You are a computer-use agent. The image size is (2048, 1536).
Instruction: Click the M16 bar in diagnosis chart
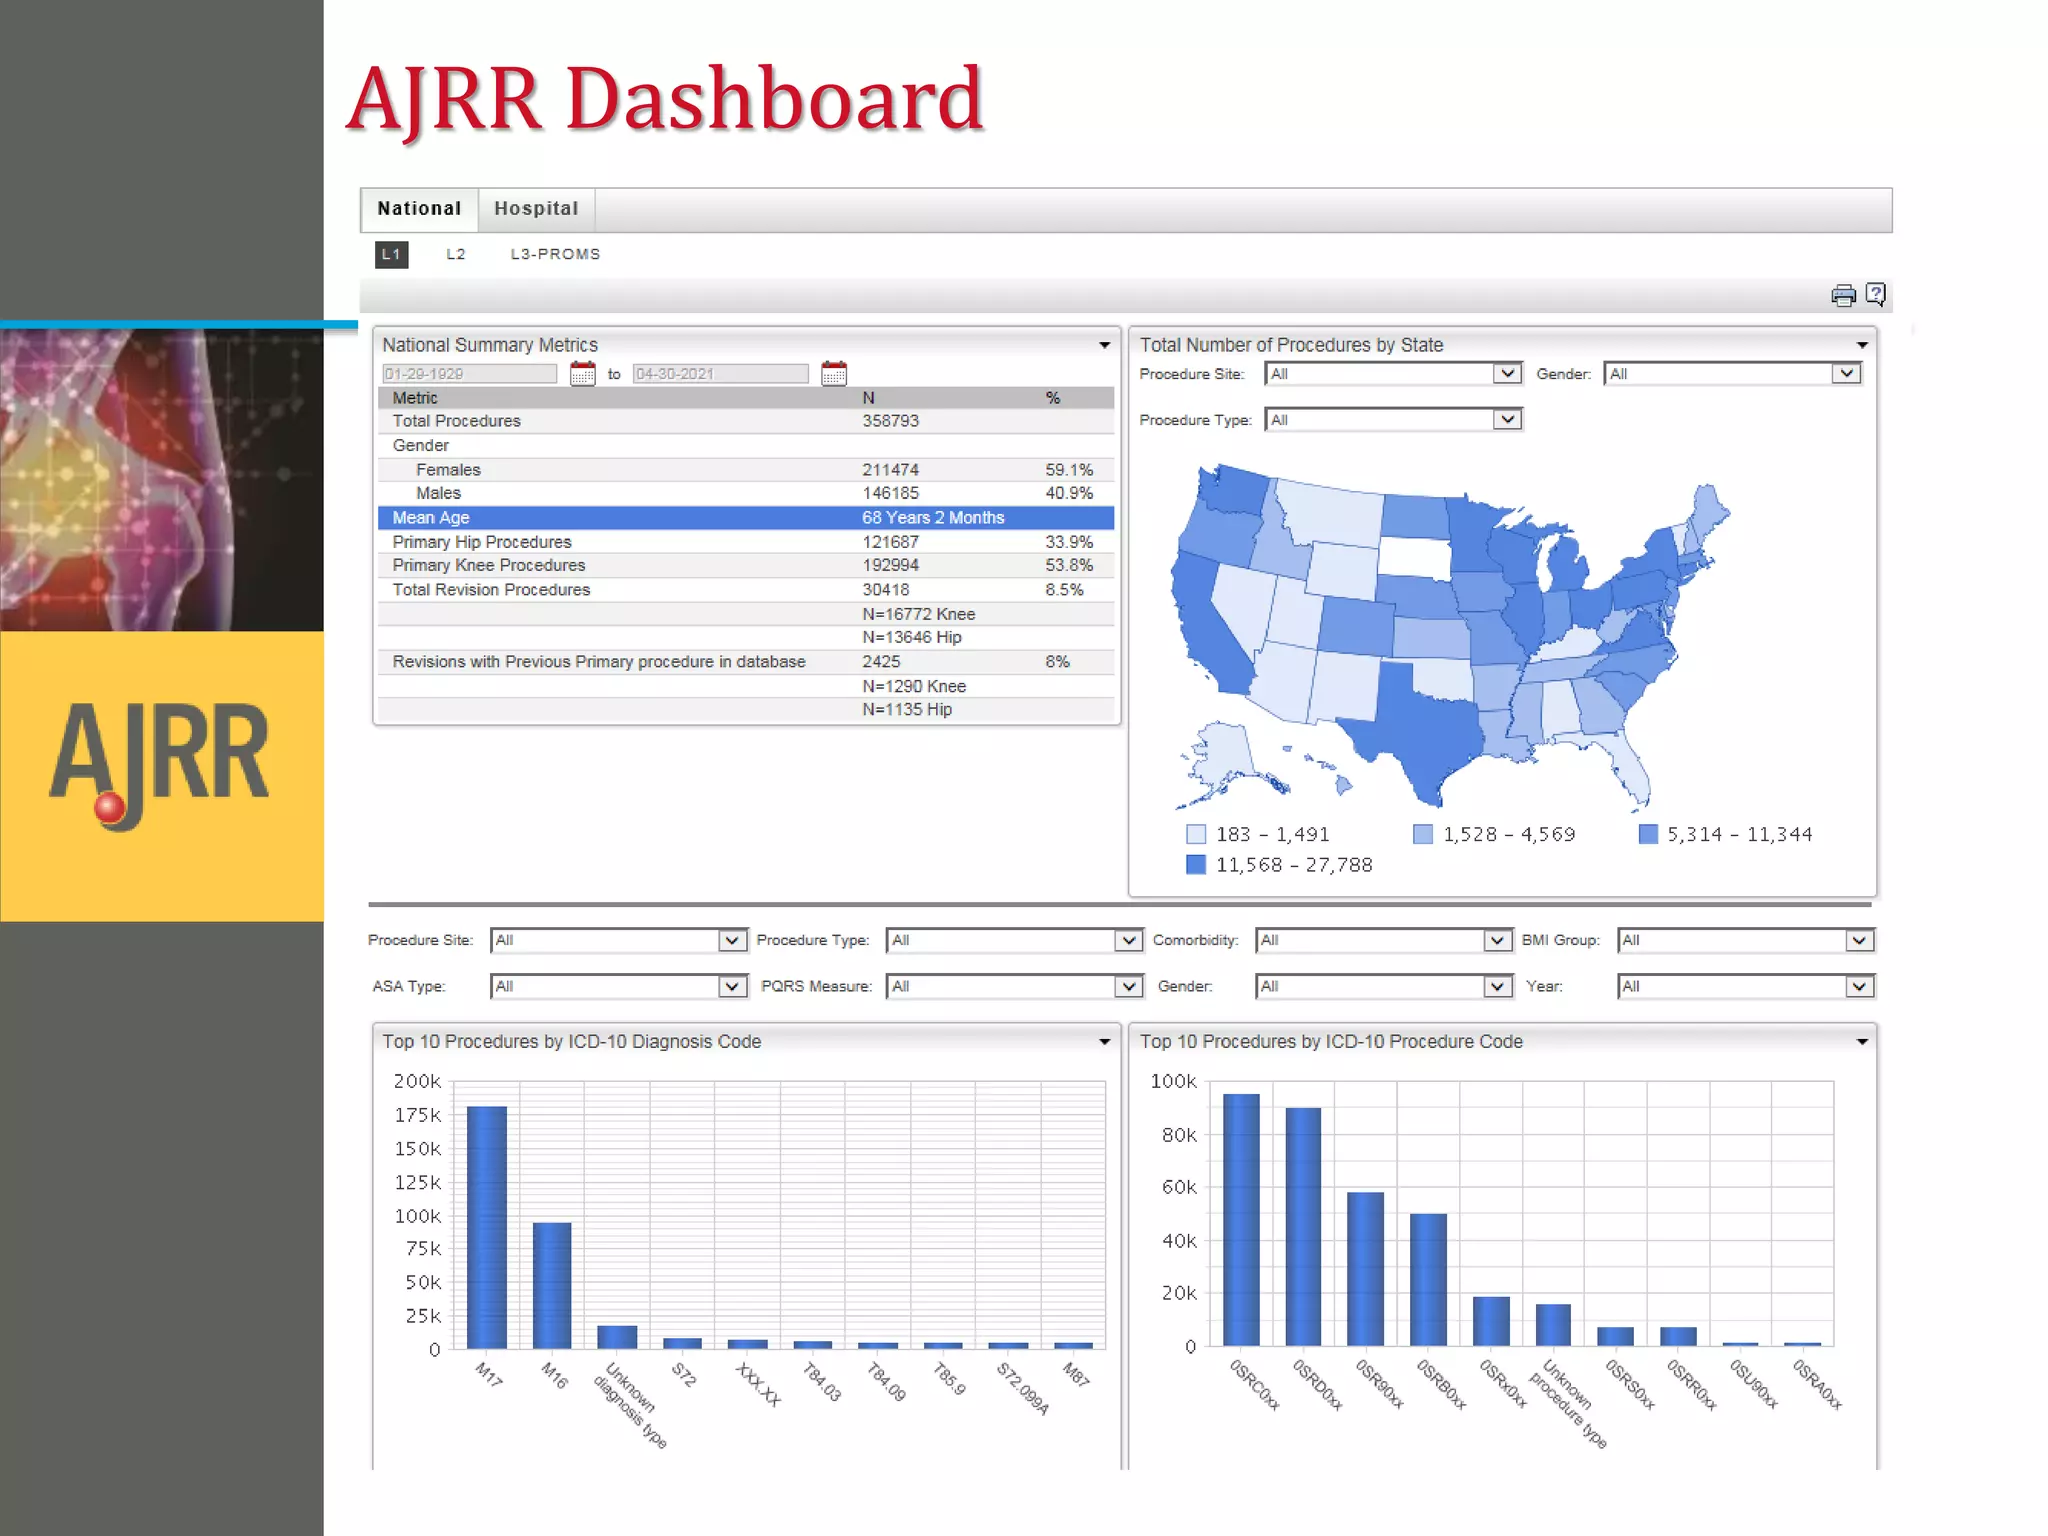(x=552, y=1285)
